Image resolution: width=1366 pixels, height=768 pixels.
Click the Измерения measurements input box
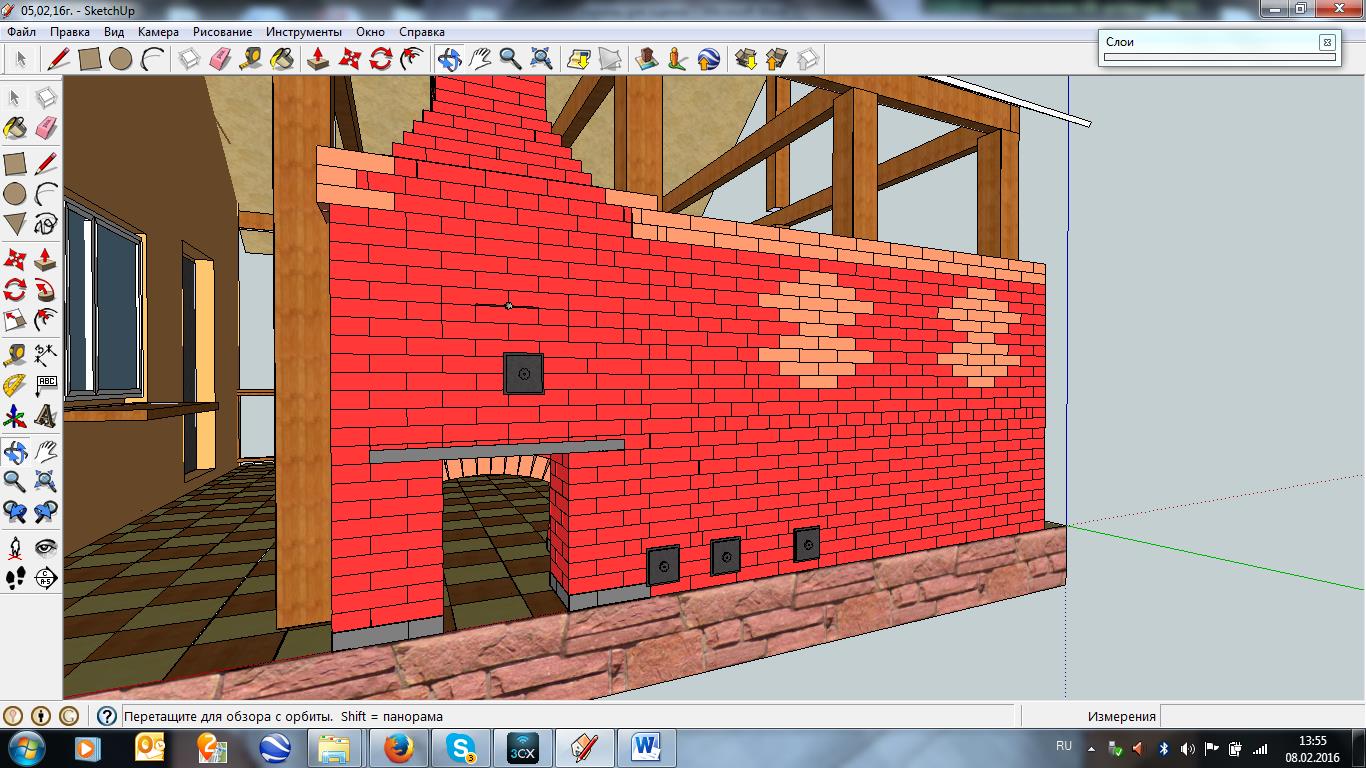(x=1260, y=716)
